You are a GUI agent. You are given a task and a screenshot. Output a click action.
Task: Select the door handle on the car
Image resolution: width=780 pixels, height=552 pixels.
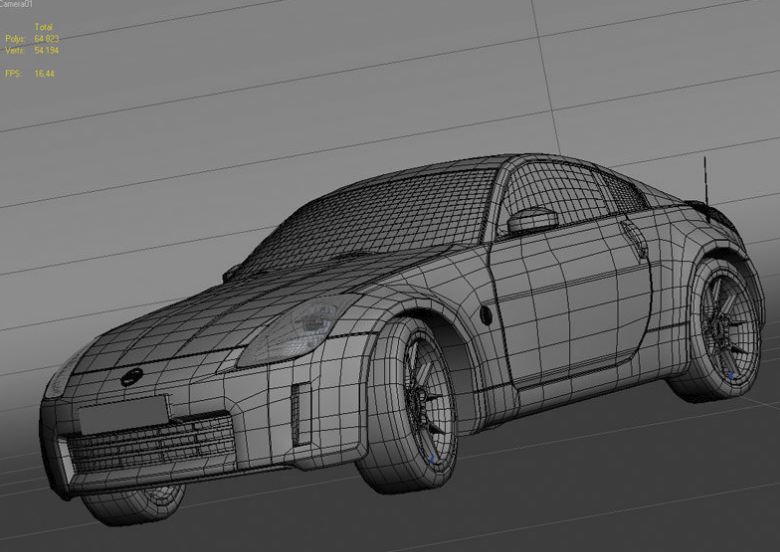pos(635,238)
